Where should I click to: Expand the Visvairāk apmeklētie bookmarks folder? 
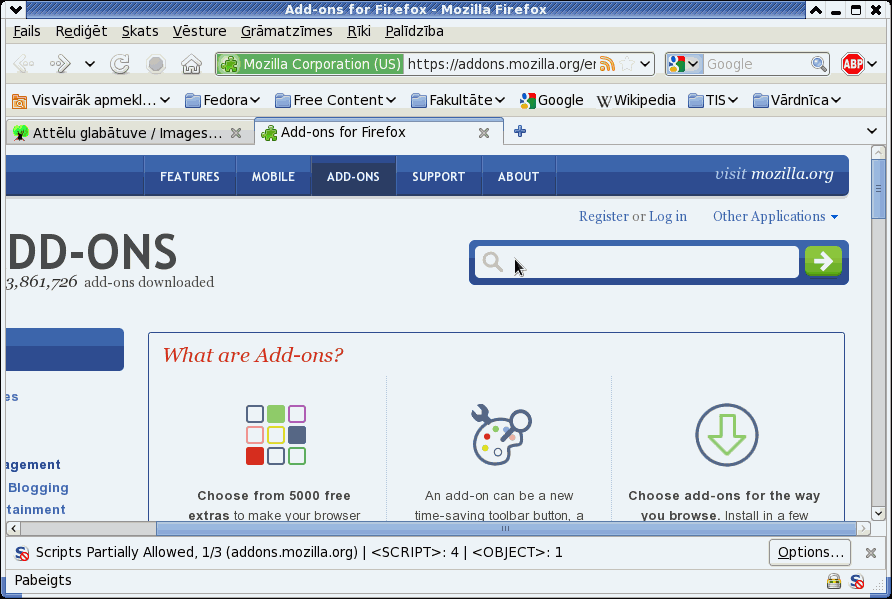91,101
